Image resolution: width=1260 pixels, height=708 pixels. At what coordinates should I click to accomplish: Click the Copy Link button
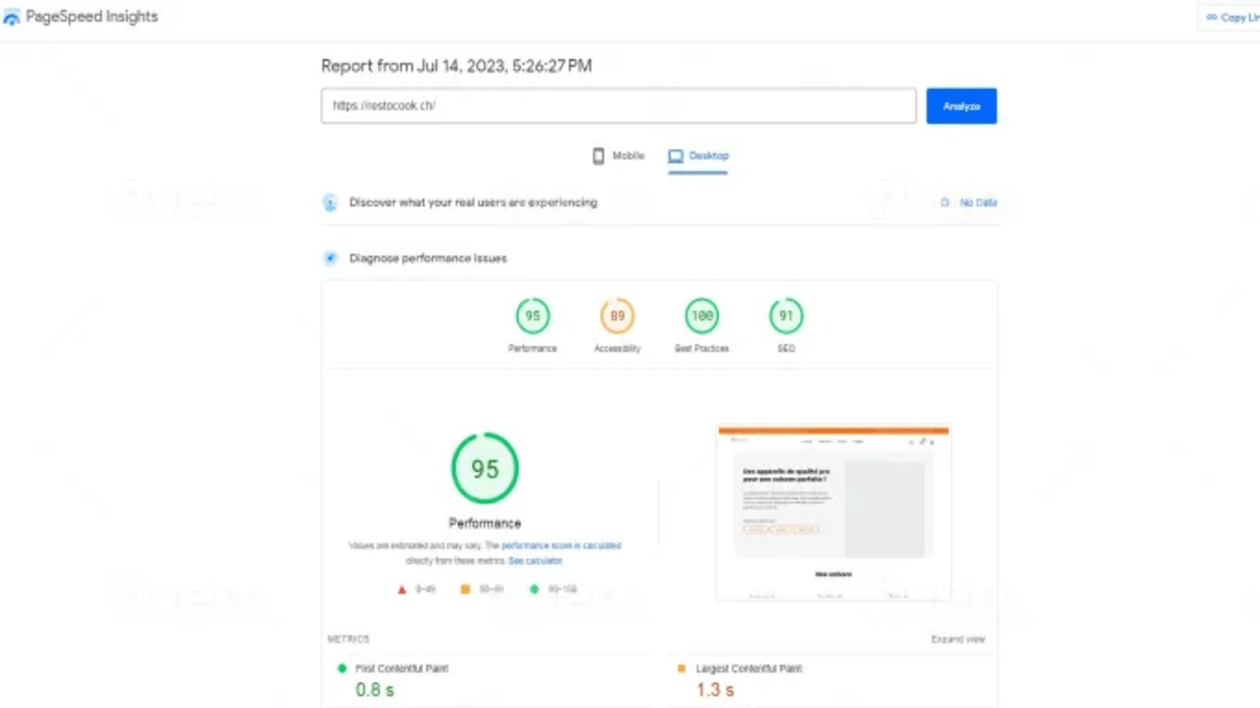[1232, 18]
